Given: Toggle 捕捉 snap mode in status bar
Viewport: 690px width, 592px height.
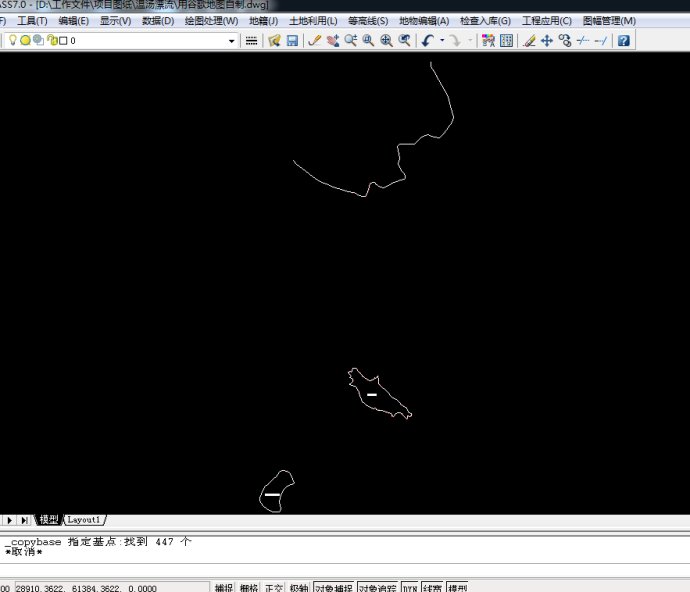Looking at the screenshot, I should click(224, 587).
